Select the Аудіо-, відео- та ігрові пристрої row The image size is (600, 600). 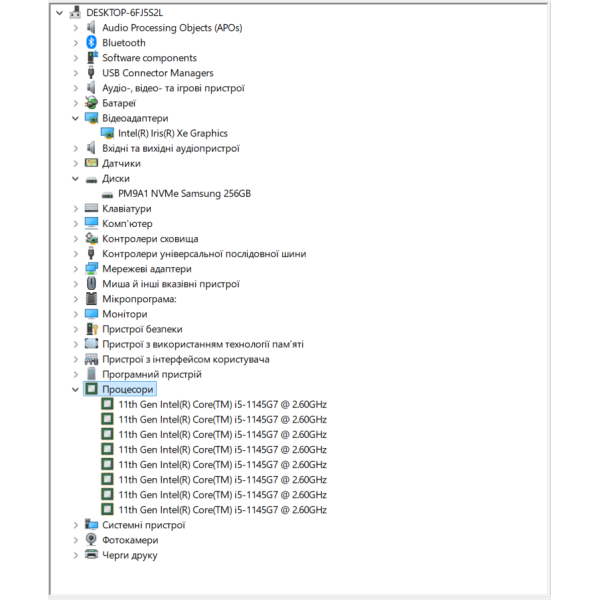tap(173, 88)
